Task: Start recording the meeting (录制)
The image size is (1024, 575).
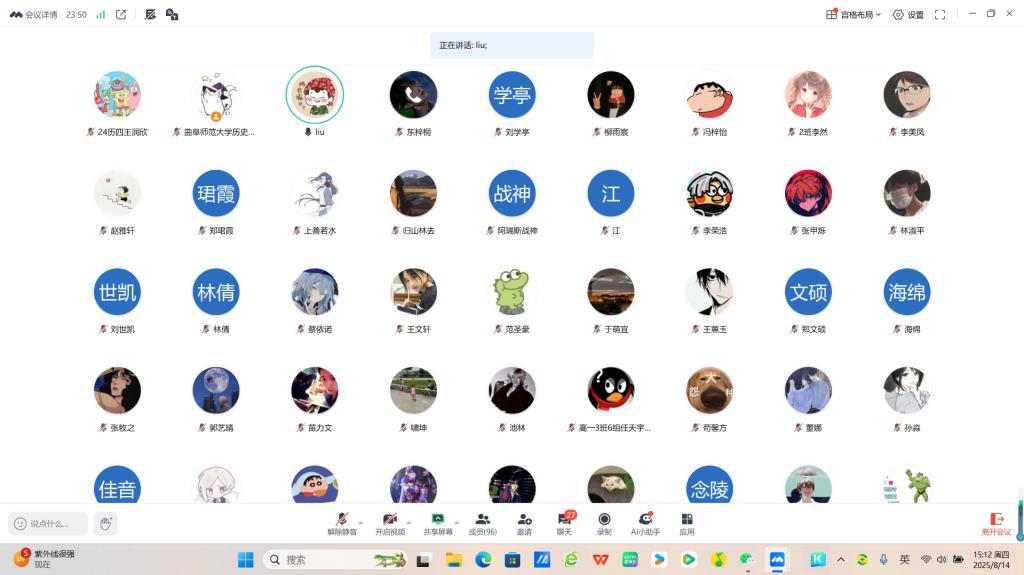Action: coord(604,523)
